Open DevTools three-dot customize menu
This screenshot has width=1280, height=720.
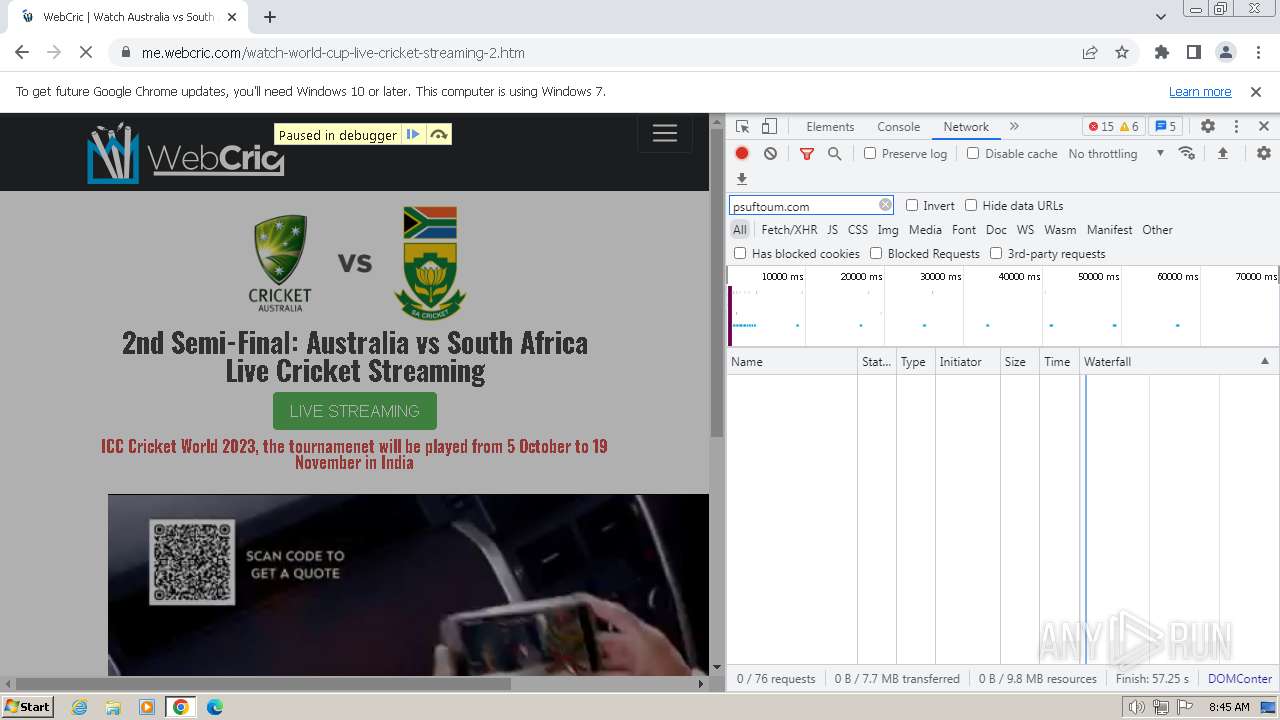point(1236,127)
